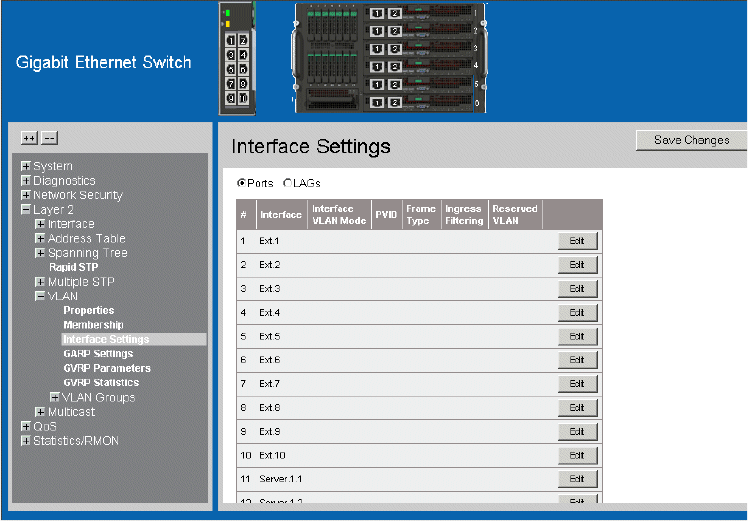Select the LAGs radio button

(x=288, y=184)
